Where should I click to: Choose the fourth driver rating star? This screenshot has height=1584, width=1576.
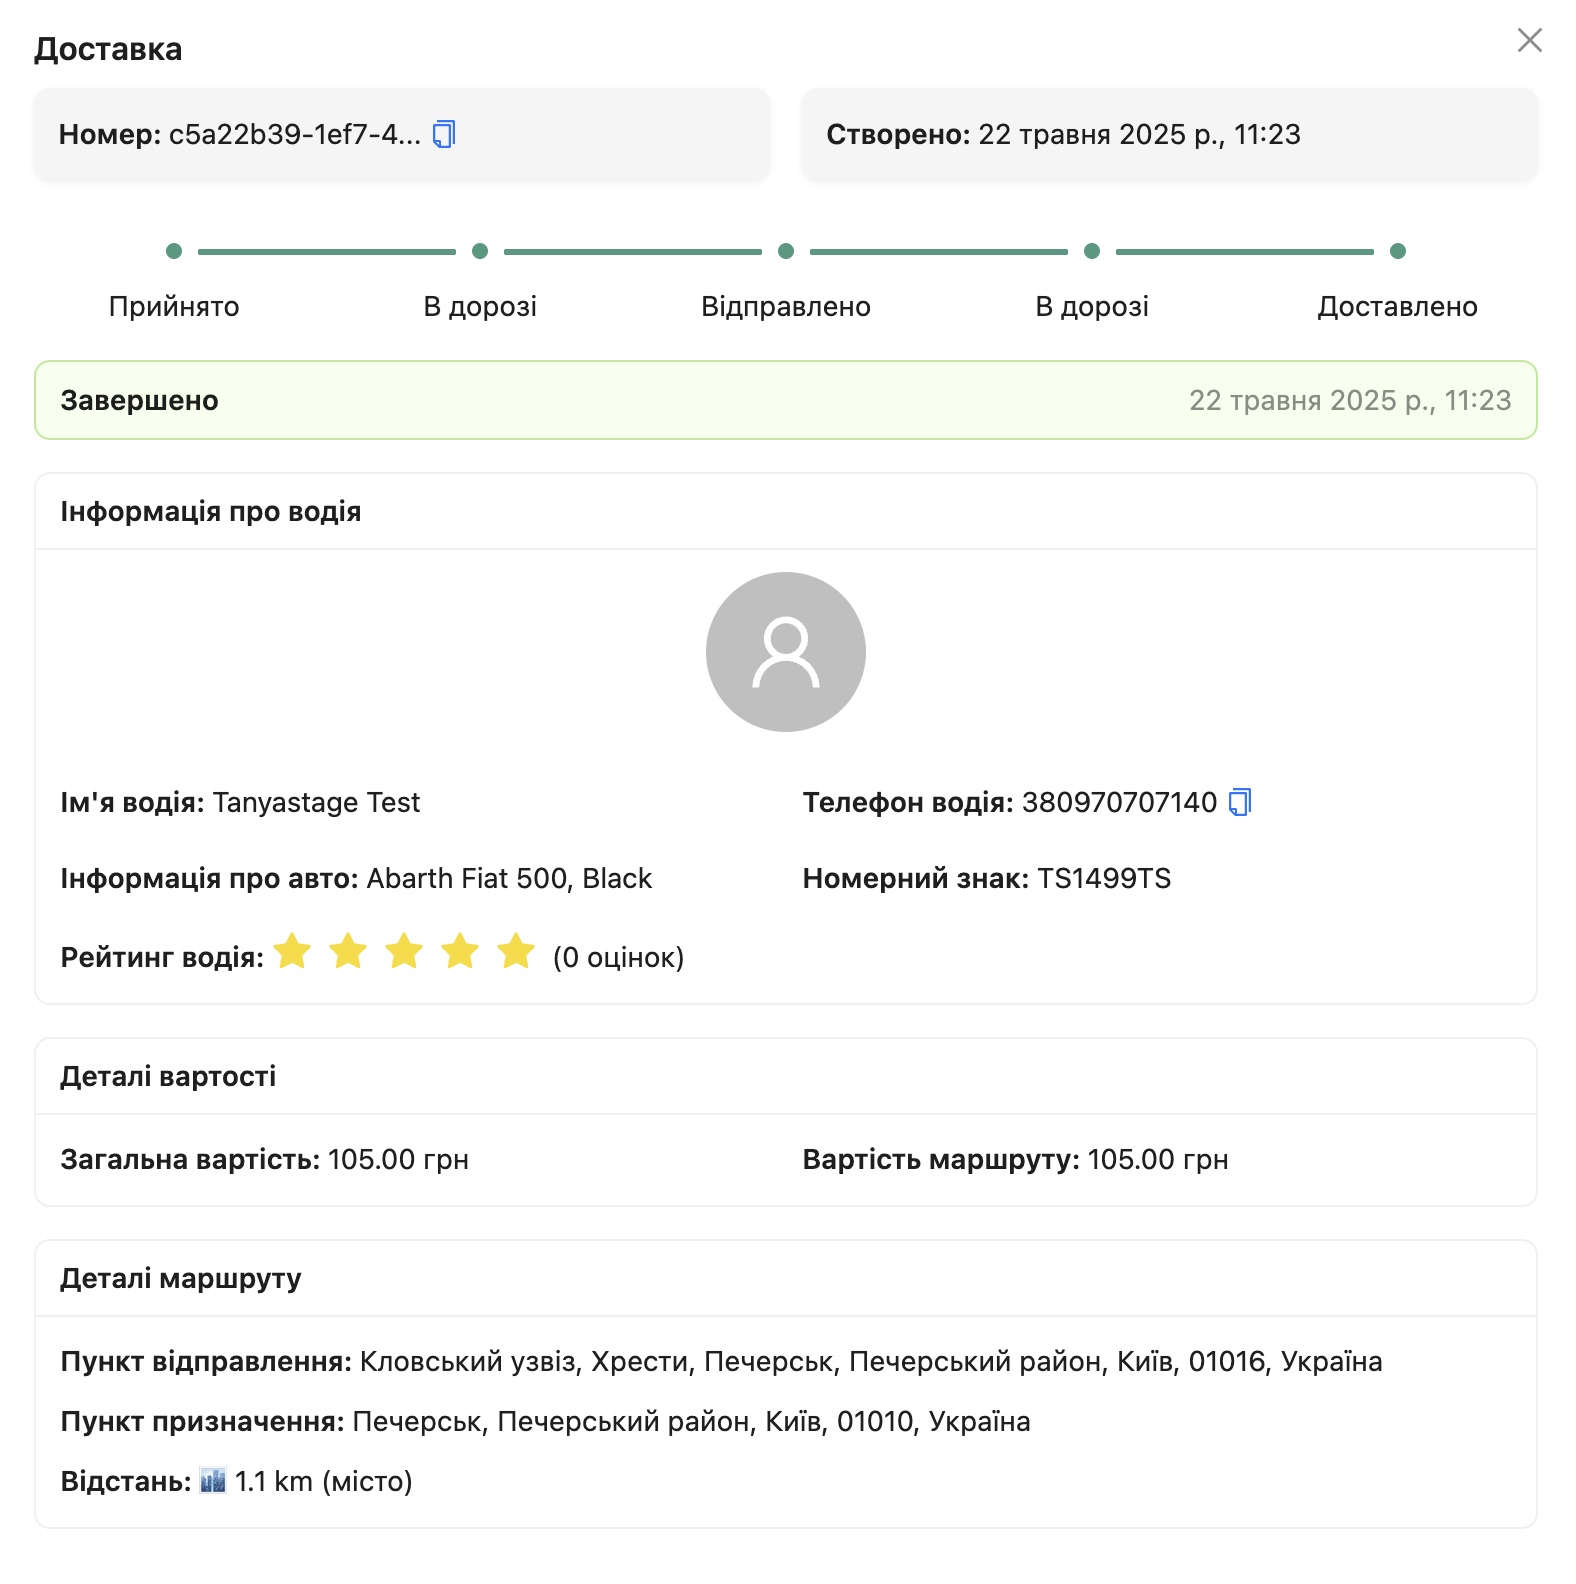tap(461, 952)
